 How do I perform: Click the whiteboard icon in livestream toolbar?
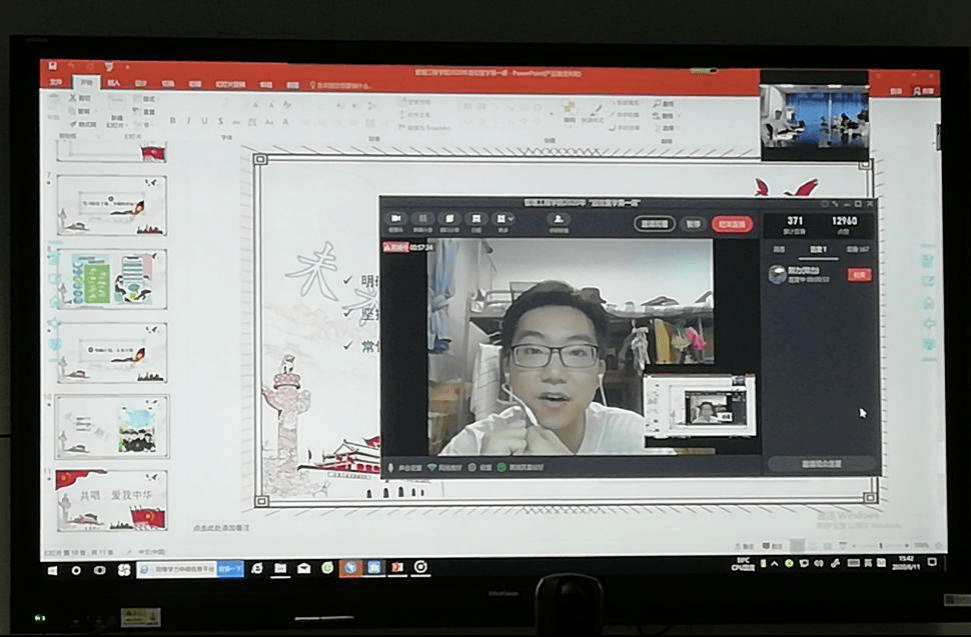[x=476, y=220]
